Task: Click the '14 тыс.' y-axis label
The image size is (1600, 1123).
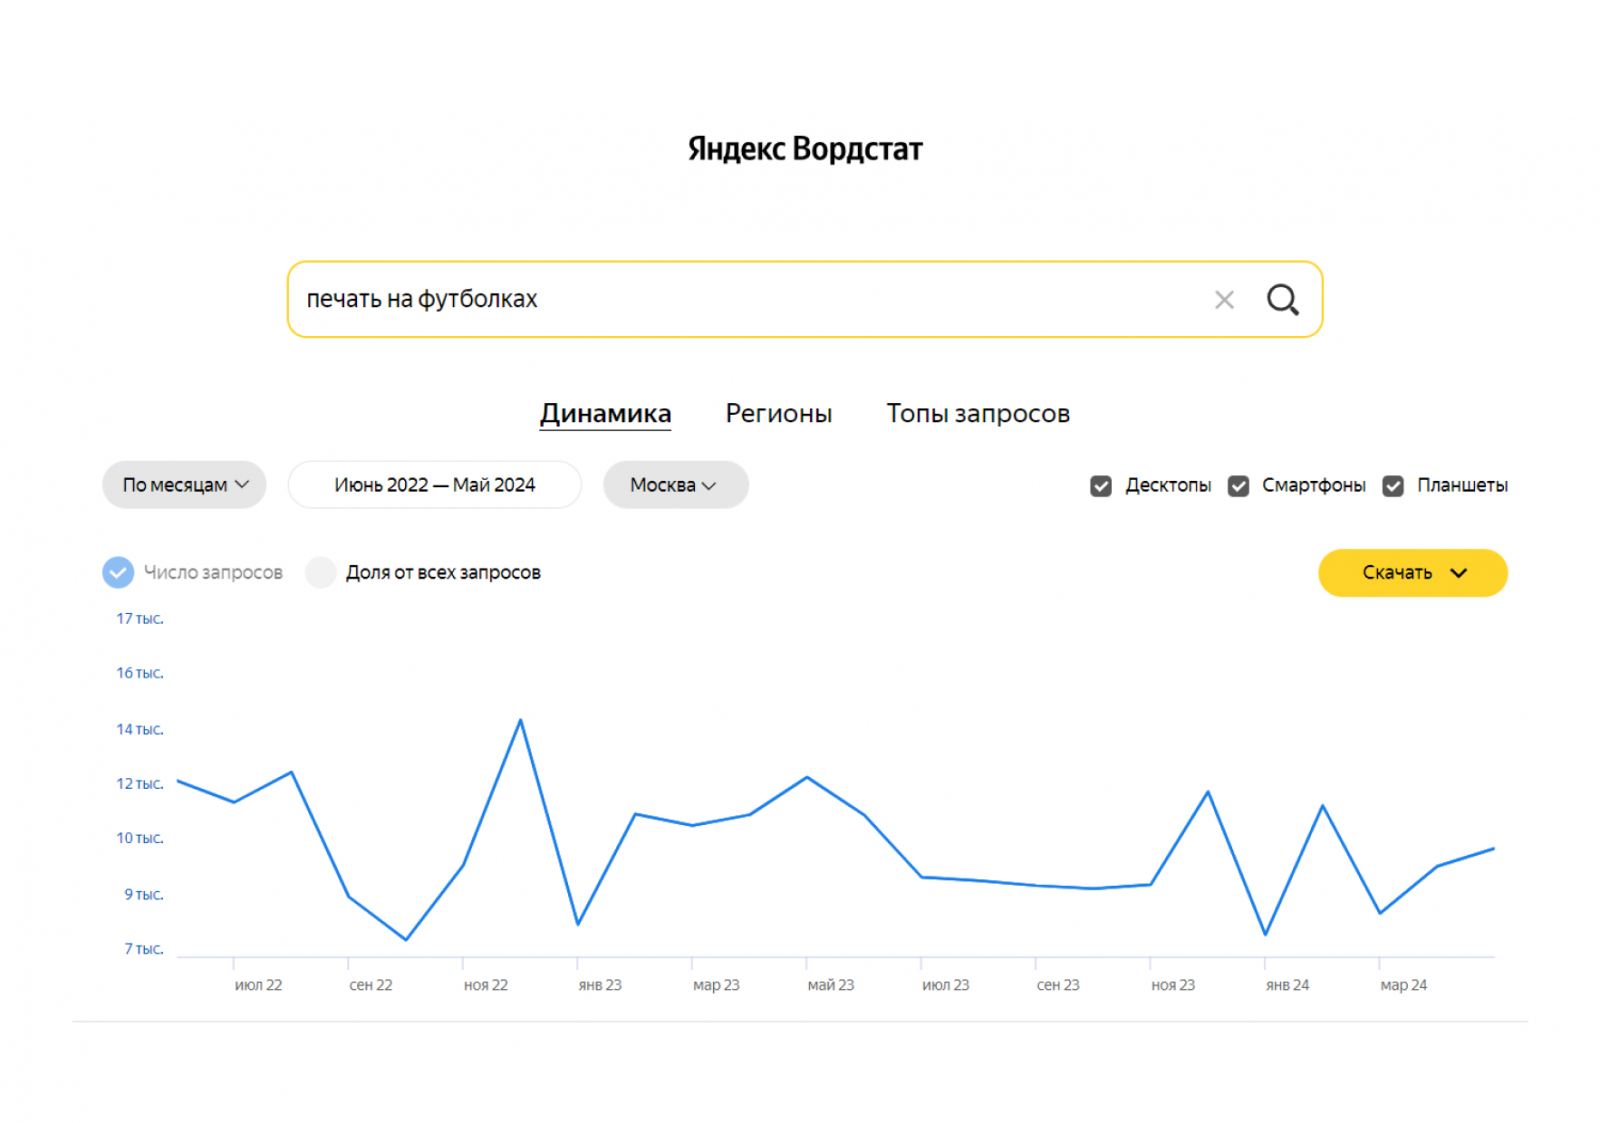Action: click(139, 730)
